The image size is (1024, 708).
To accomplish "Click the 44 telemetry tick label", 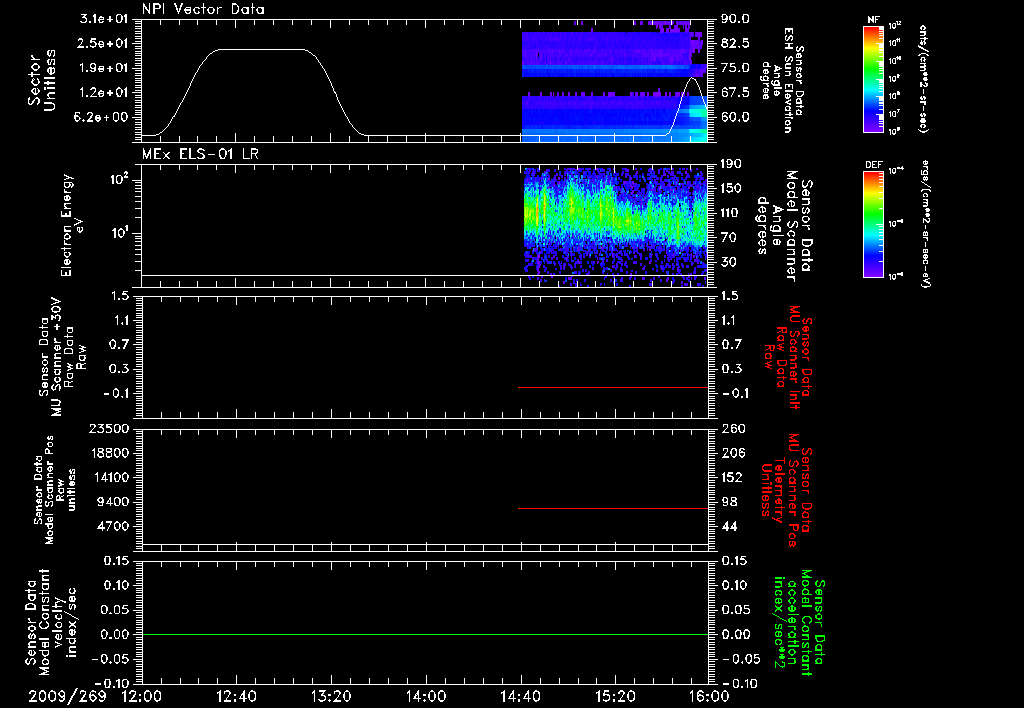I will click(728, 526).
